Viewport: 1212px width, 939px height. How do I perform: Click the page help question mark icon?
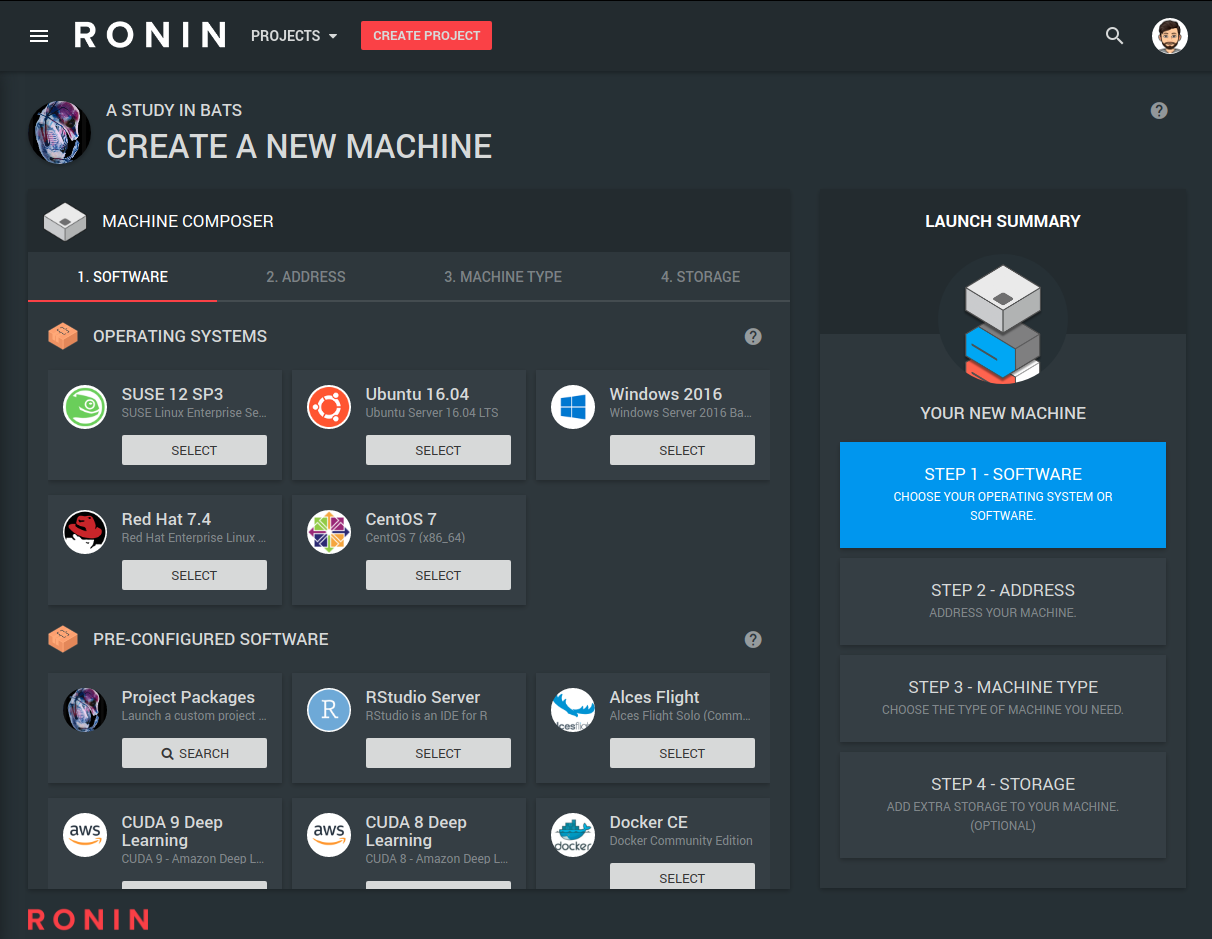coord(1159,111)
